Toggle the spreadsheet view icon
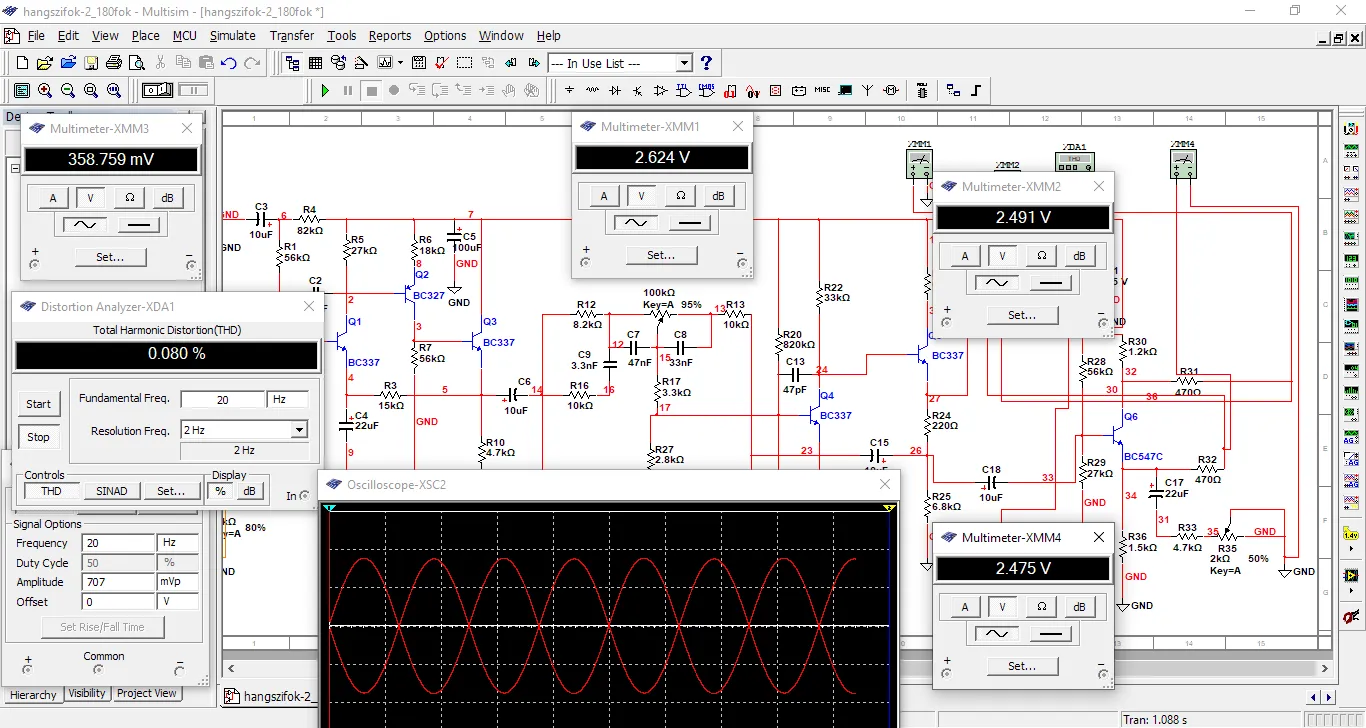The image size is (1366, 728). coord(315,63)
